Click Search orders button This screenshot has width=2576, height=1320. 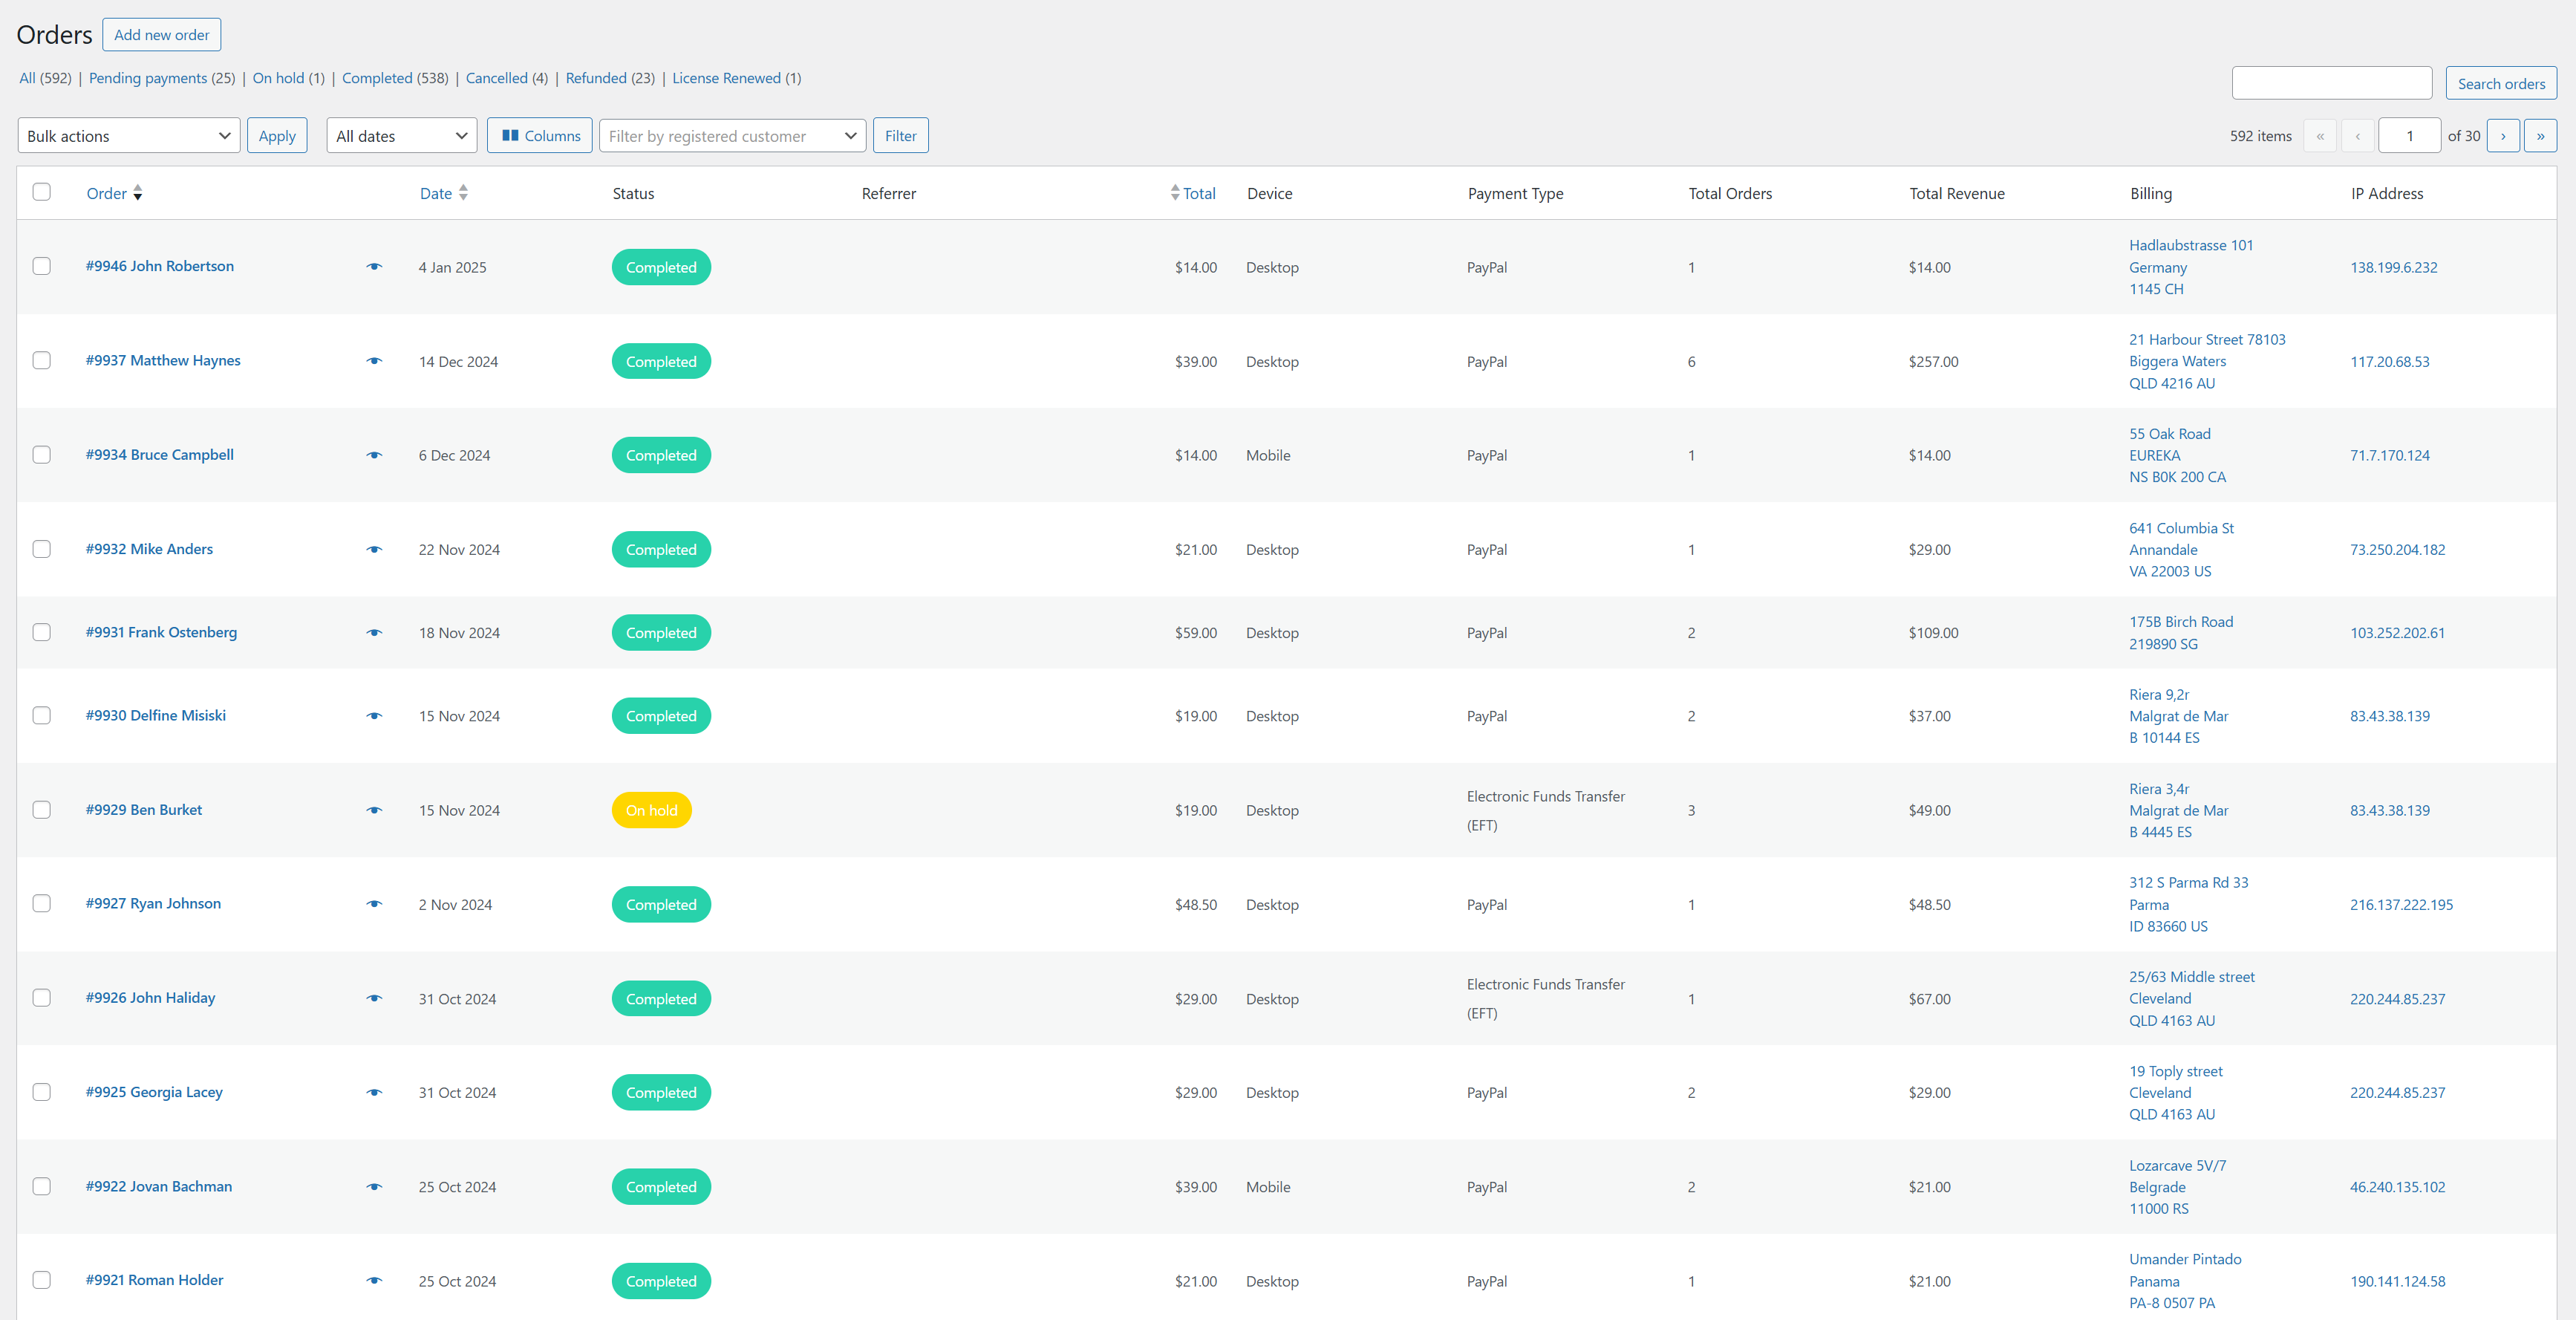click(2501, 84)
